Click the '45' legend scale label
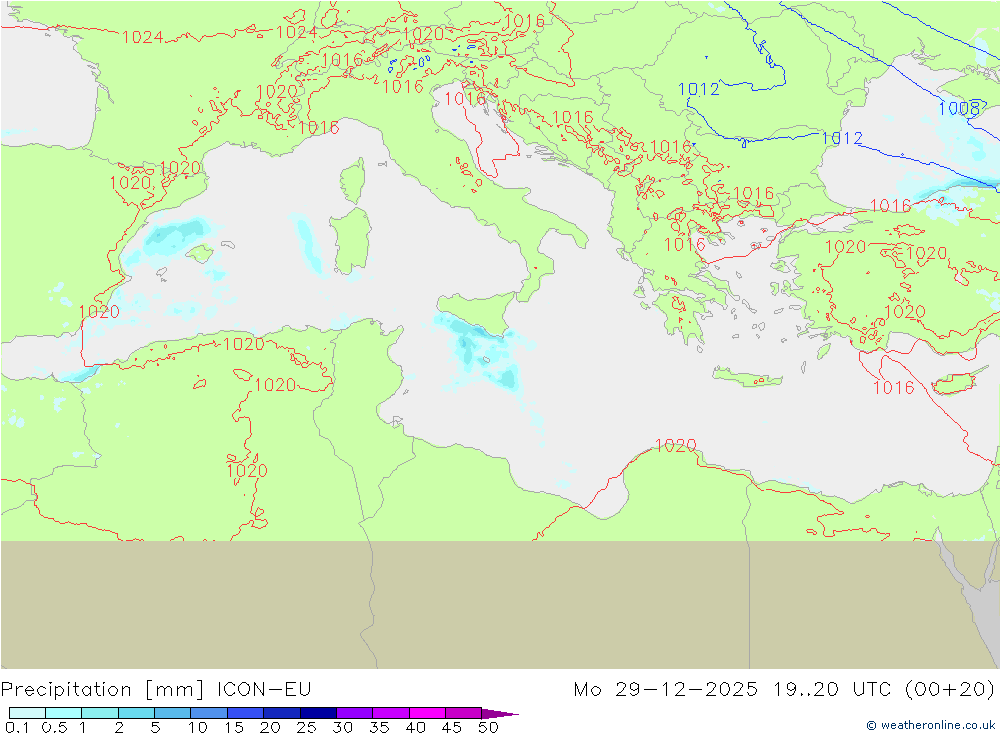1000x733 pixels. [x=452, y=727]
